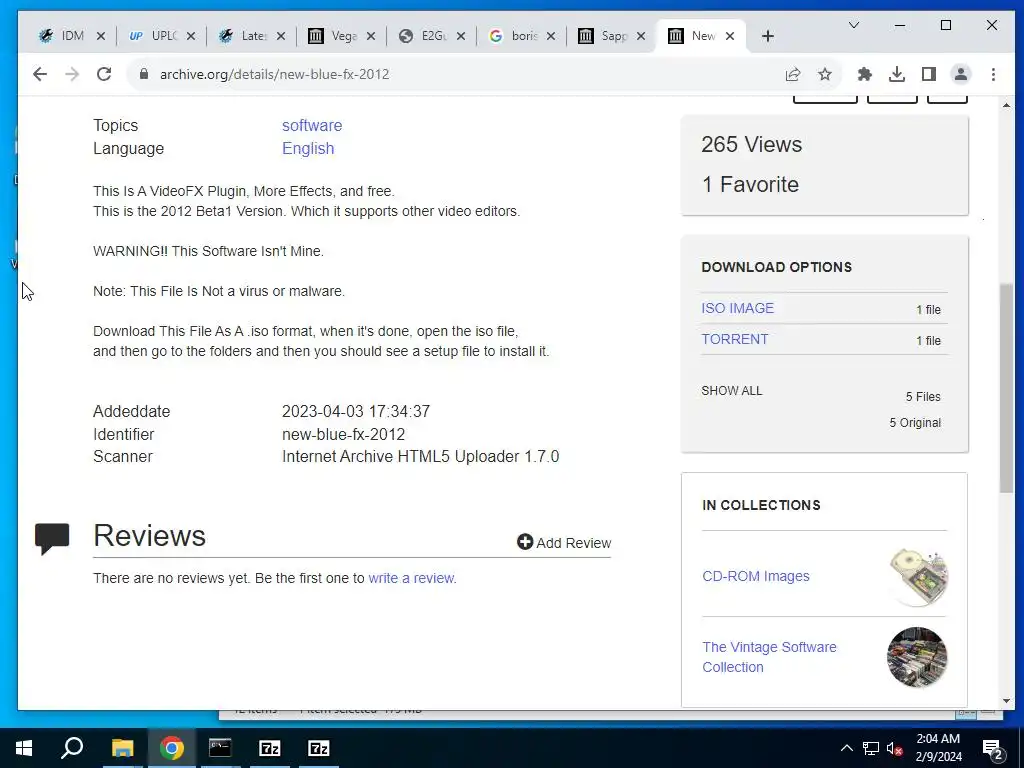Open second 7-Zip taskbar icon

pyautogui.click(x=319, y=748)
